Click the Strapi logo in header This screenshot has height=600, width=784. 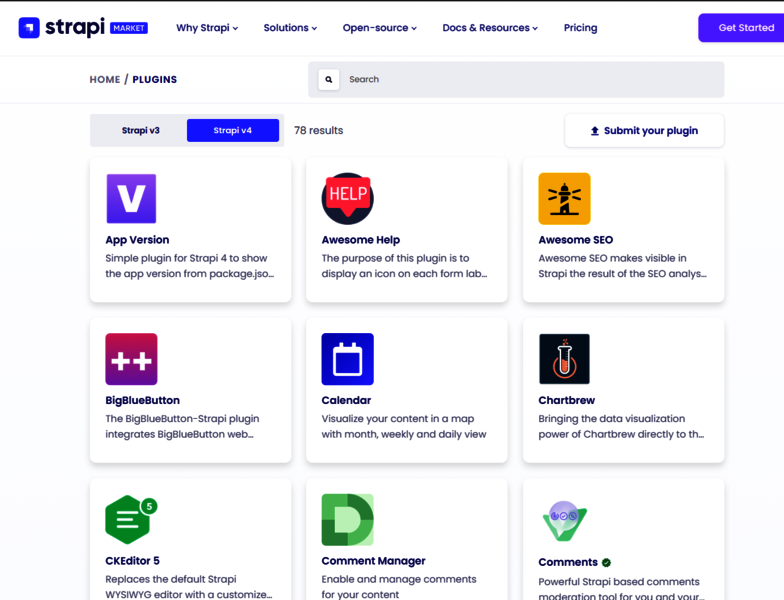pos(62,28)
